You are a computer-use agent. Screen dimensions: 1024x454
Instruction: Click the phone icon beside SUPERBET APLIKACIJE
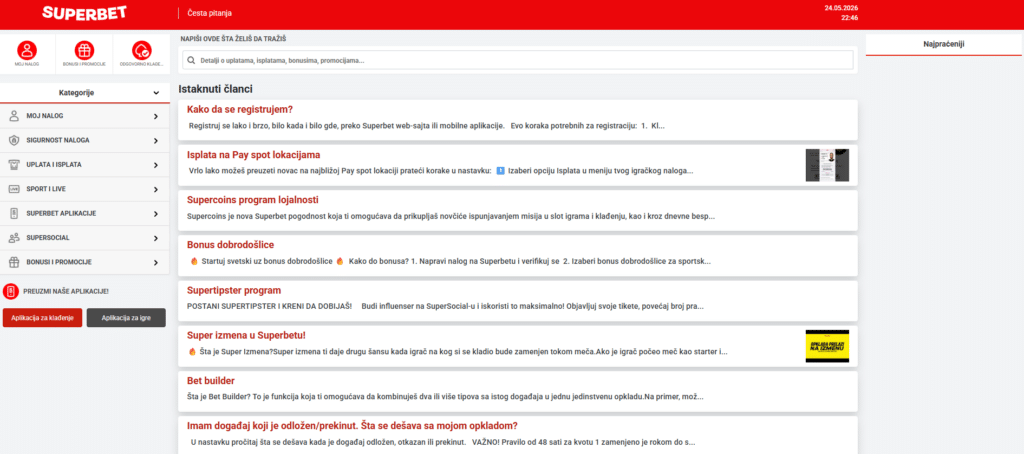click(x=14, y=214)
